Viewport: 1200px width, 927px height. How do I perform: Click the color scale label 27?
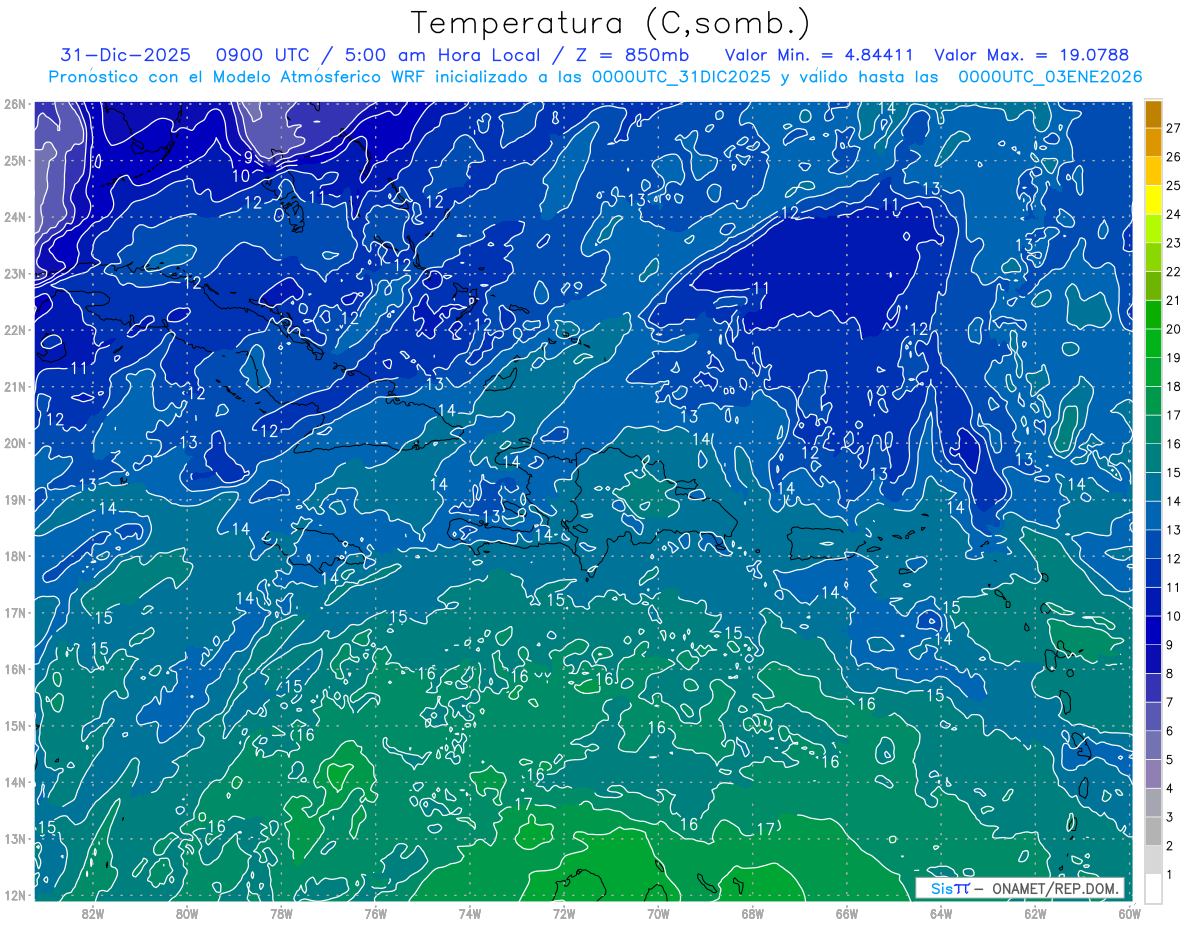click(1173, 128)
